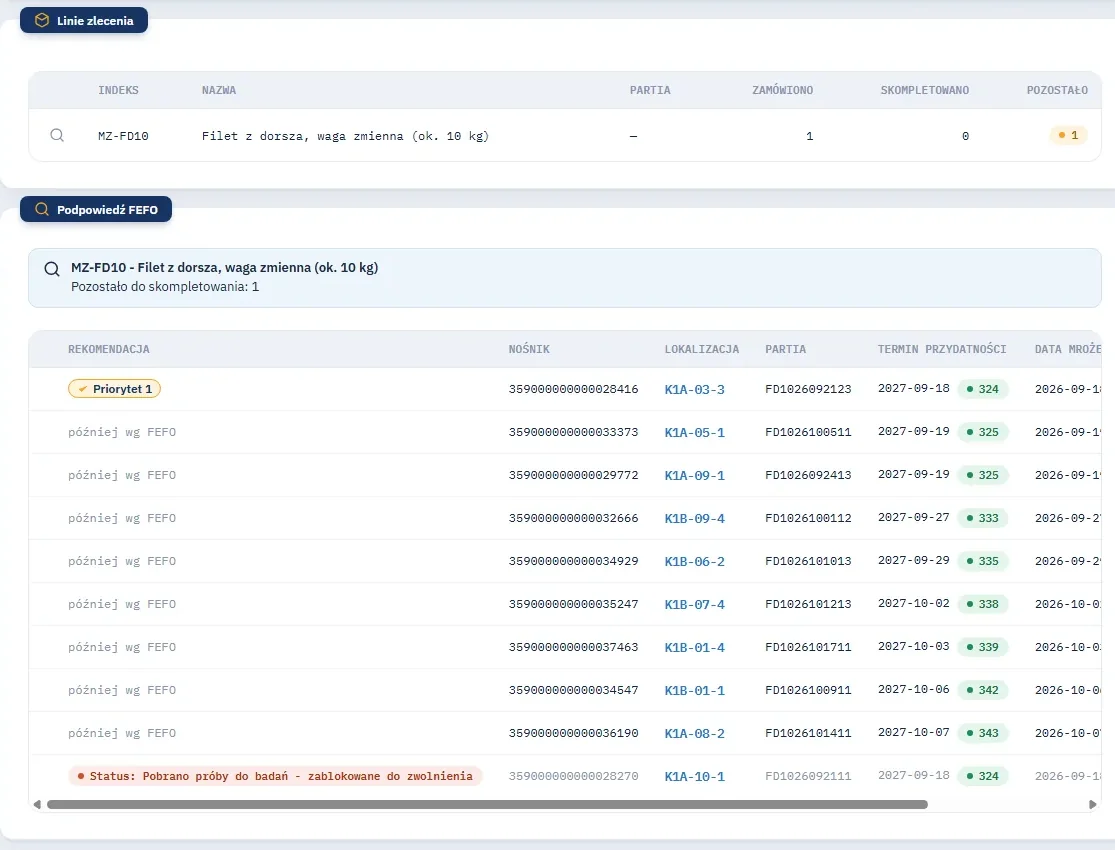Screen dimensions: 1115x850
Task: Click the magnifier icon in the MZ-FD10 order line
Action: click(57, 135)
